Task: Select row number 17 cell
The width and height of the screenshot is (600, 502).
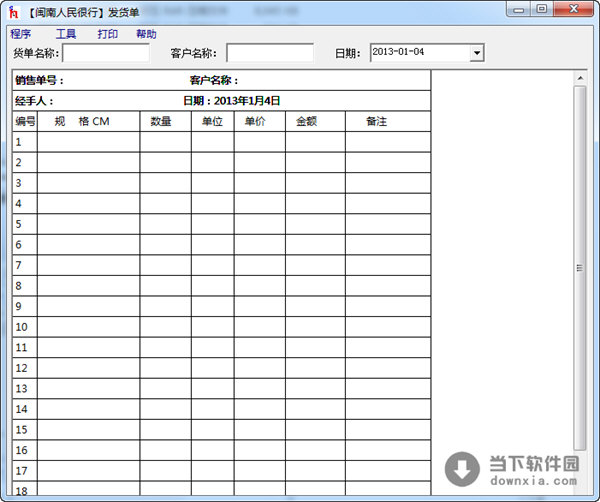Action: [25, 471]
